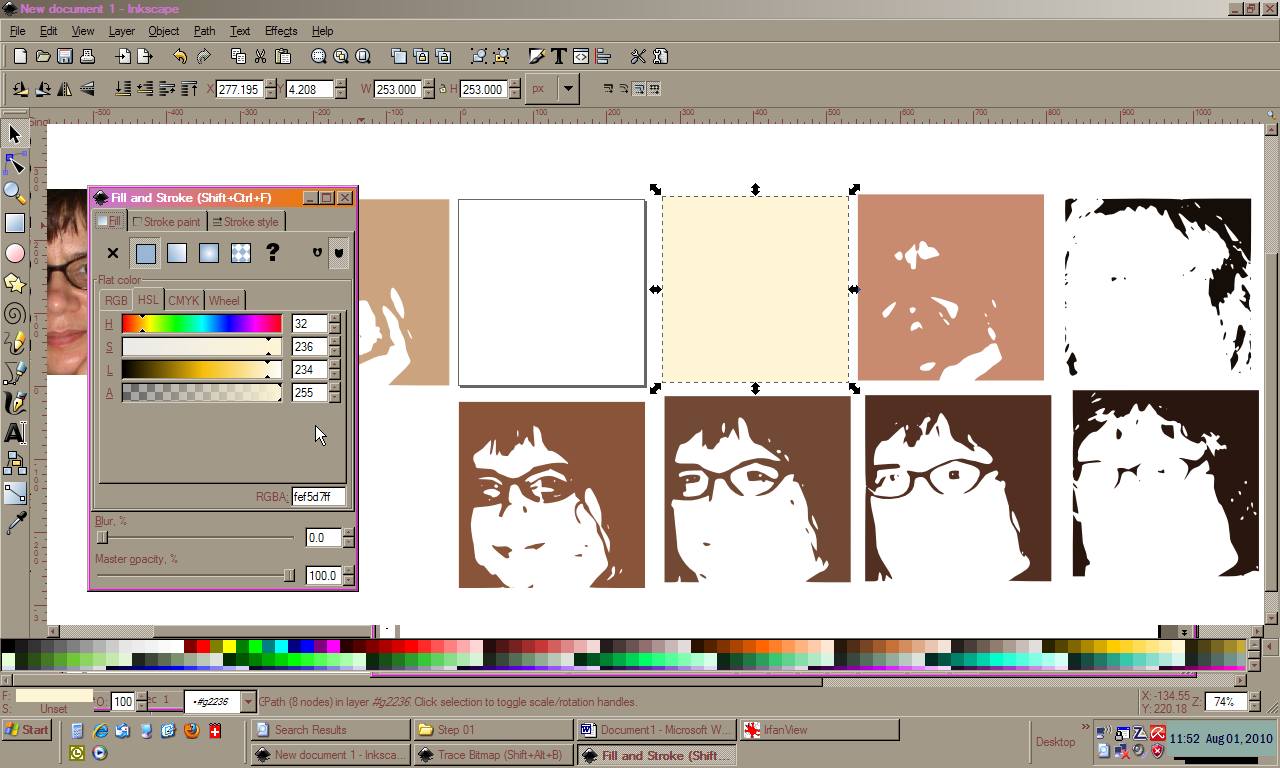
Task: Increase Blur value spinner
Action: pyautogui.click(x=348, y=532)
